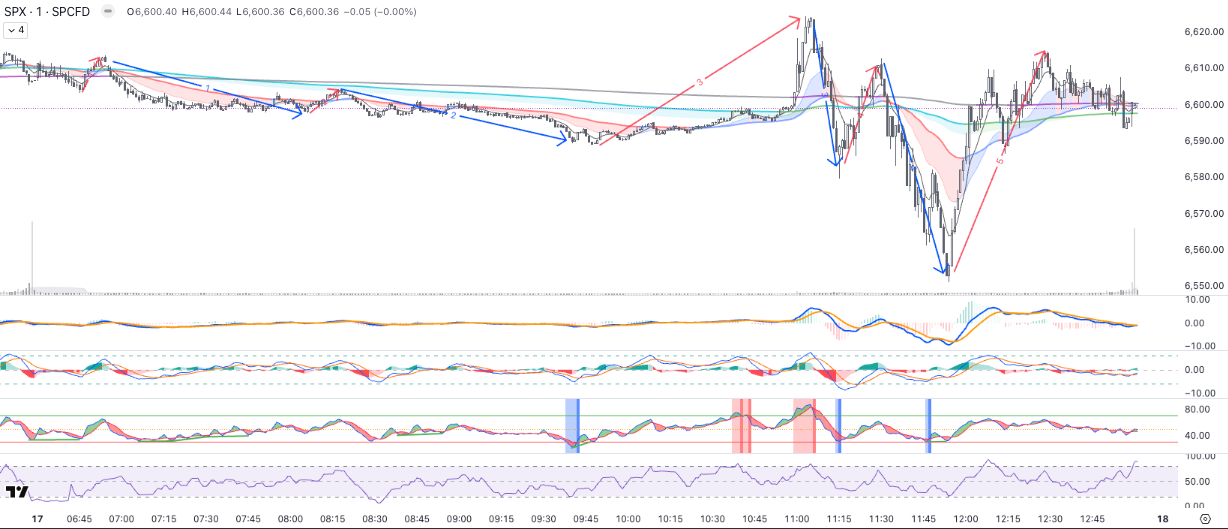The image size is (1228, 529).
Task: Click the bold 17 date label on time axis
Action: pyautogui.click(x=37, y=520)
